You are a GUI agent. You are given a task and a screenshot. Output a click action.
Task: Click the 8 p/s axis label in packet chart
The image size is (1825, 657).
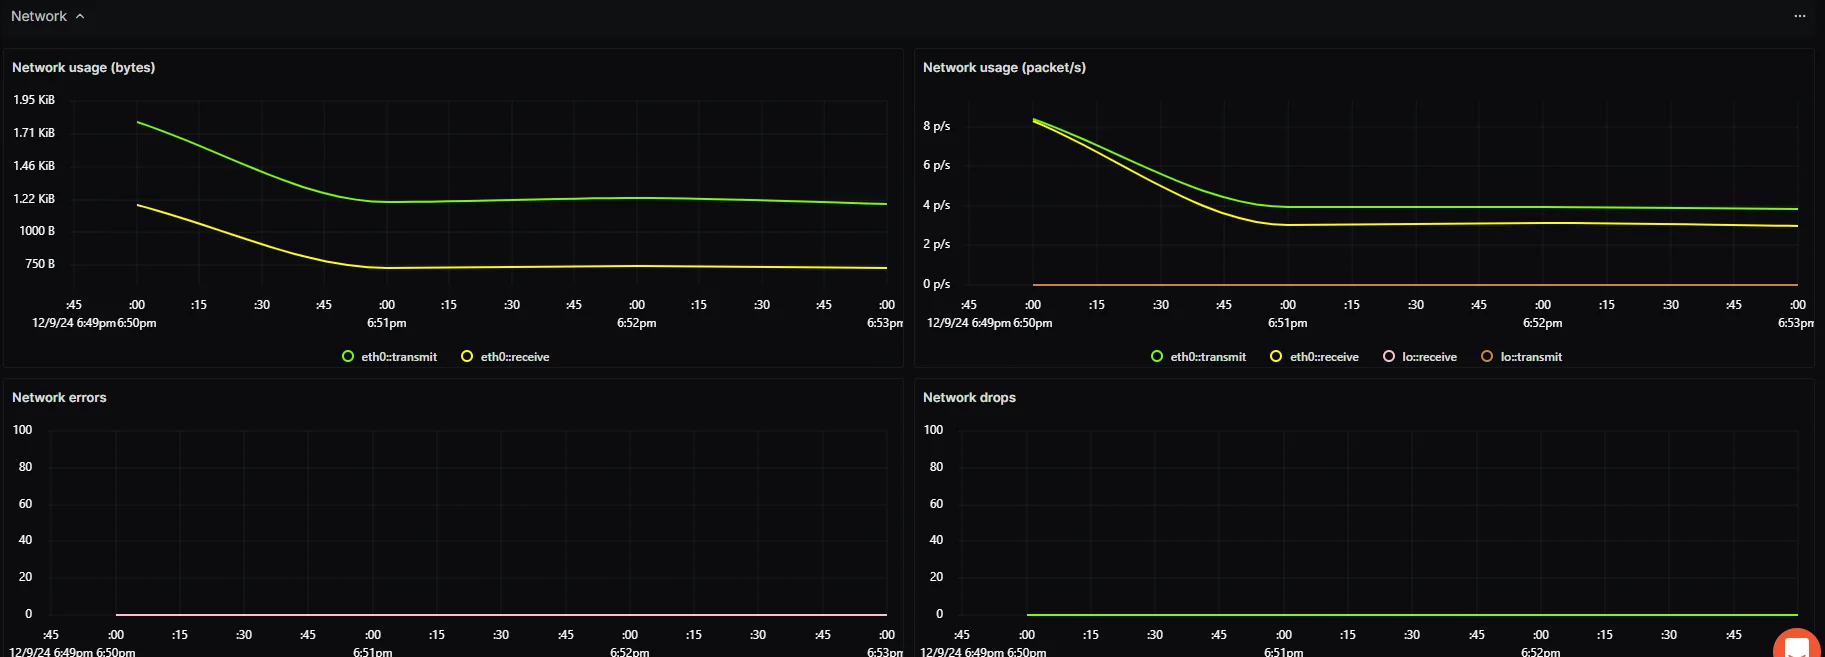click(936, 126)
